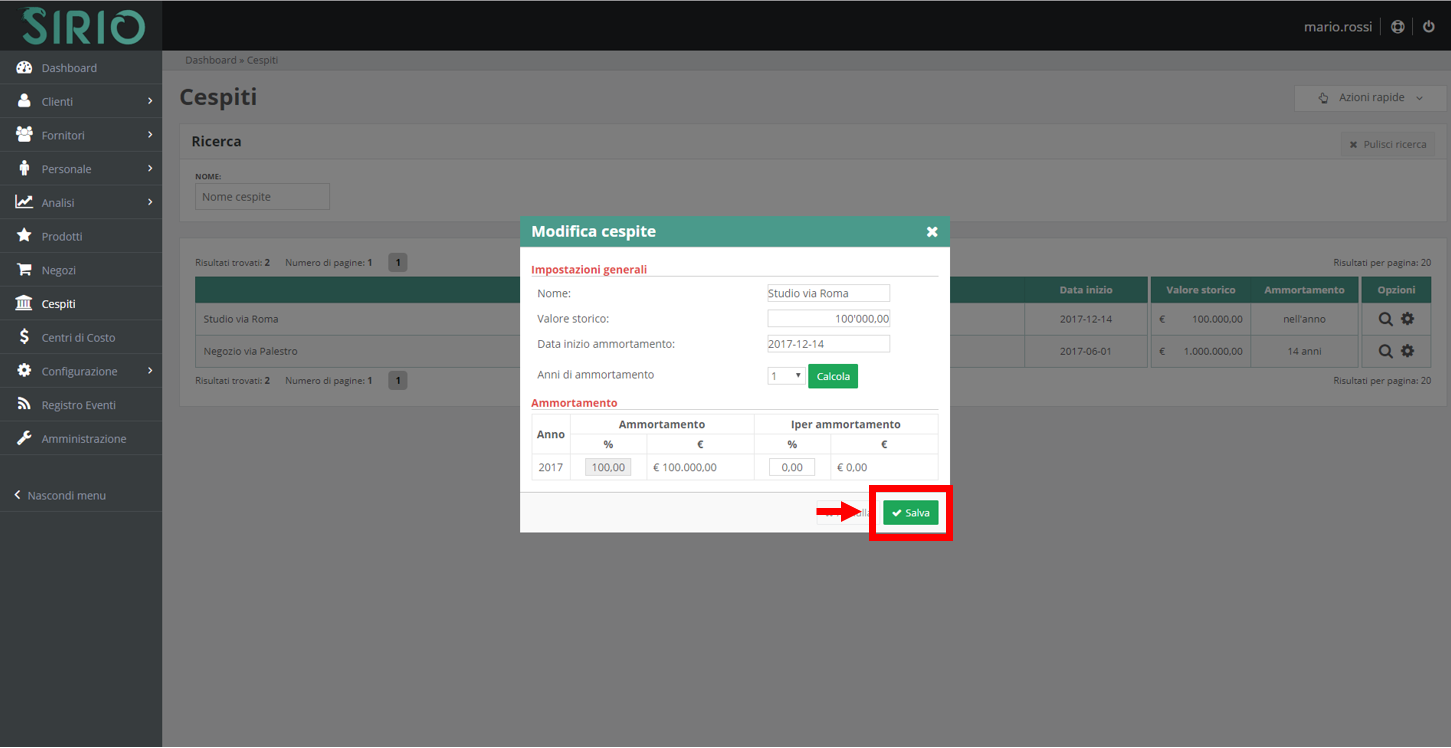Click magnifier icon for Studio via Roma
This screenshot has height=748, width=1451.
pyautogui.click(x=1385, y=319)
